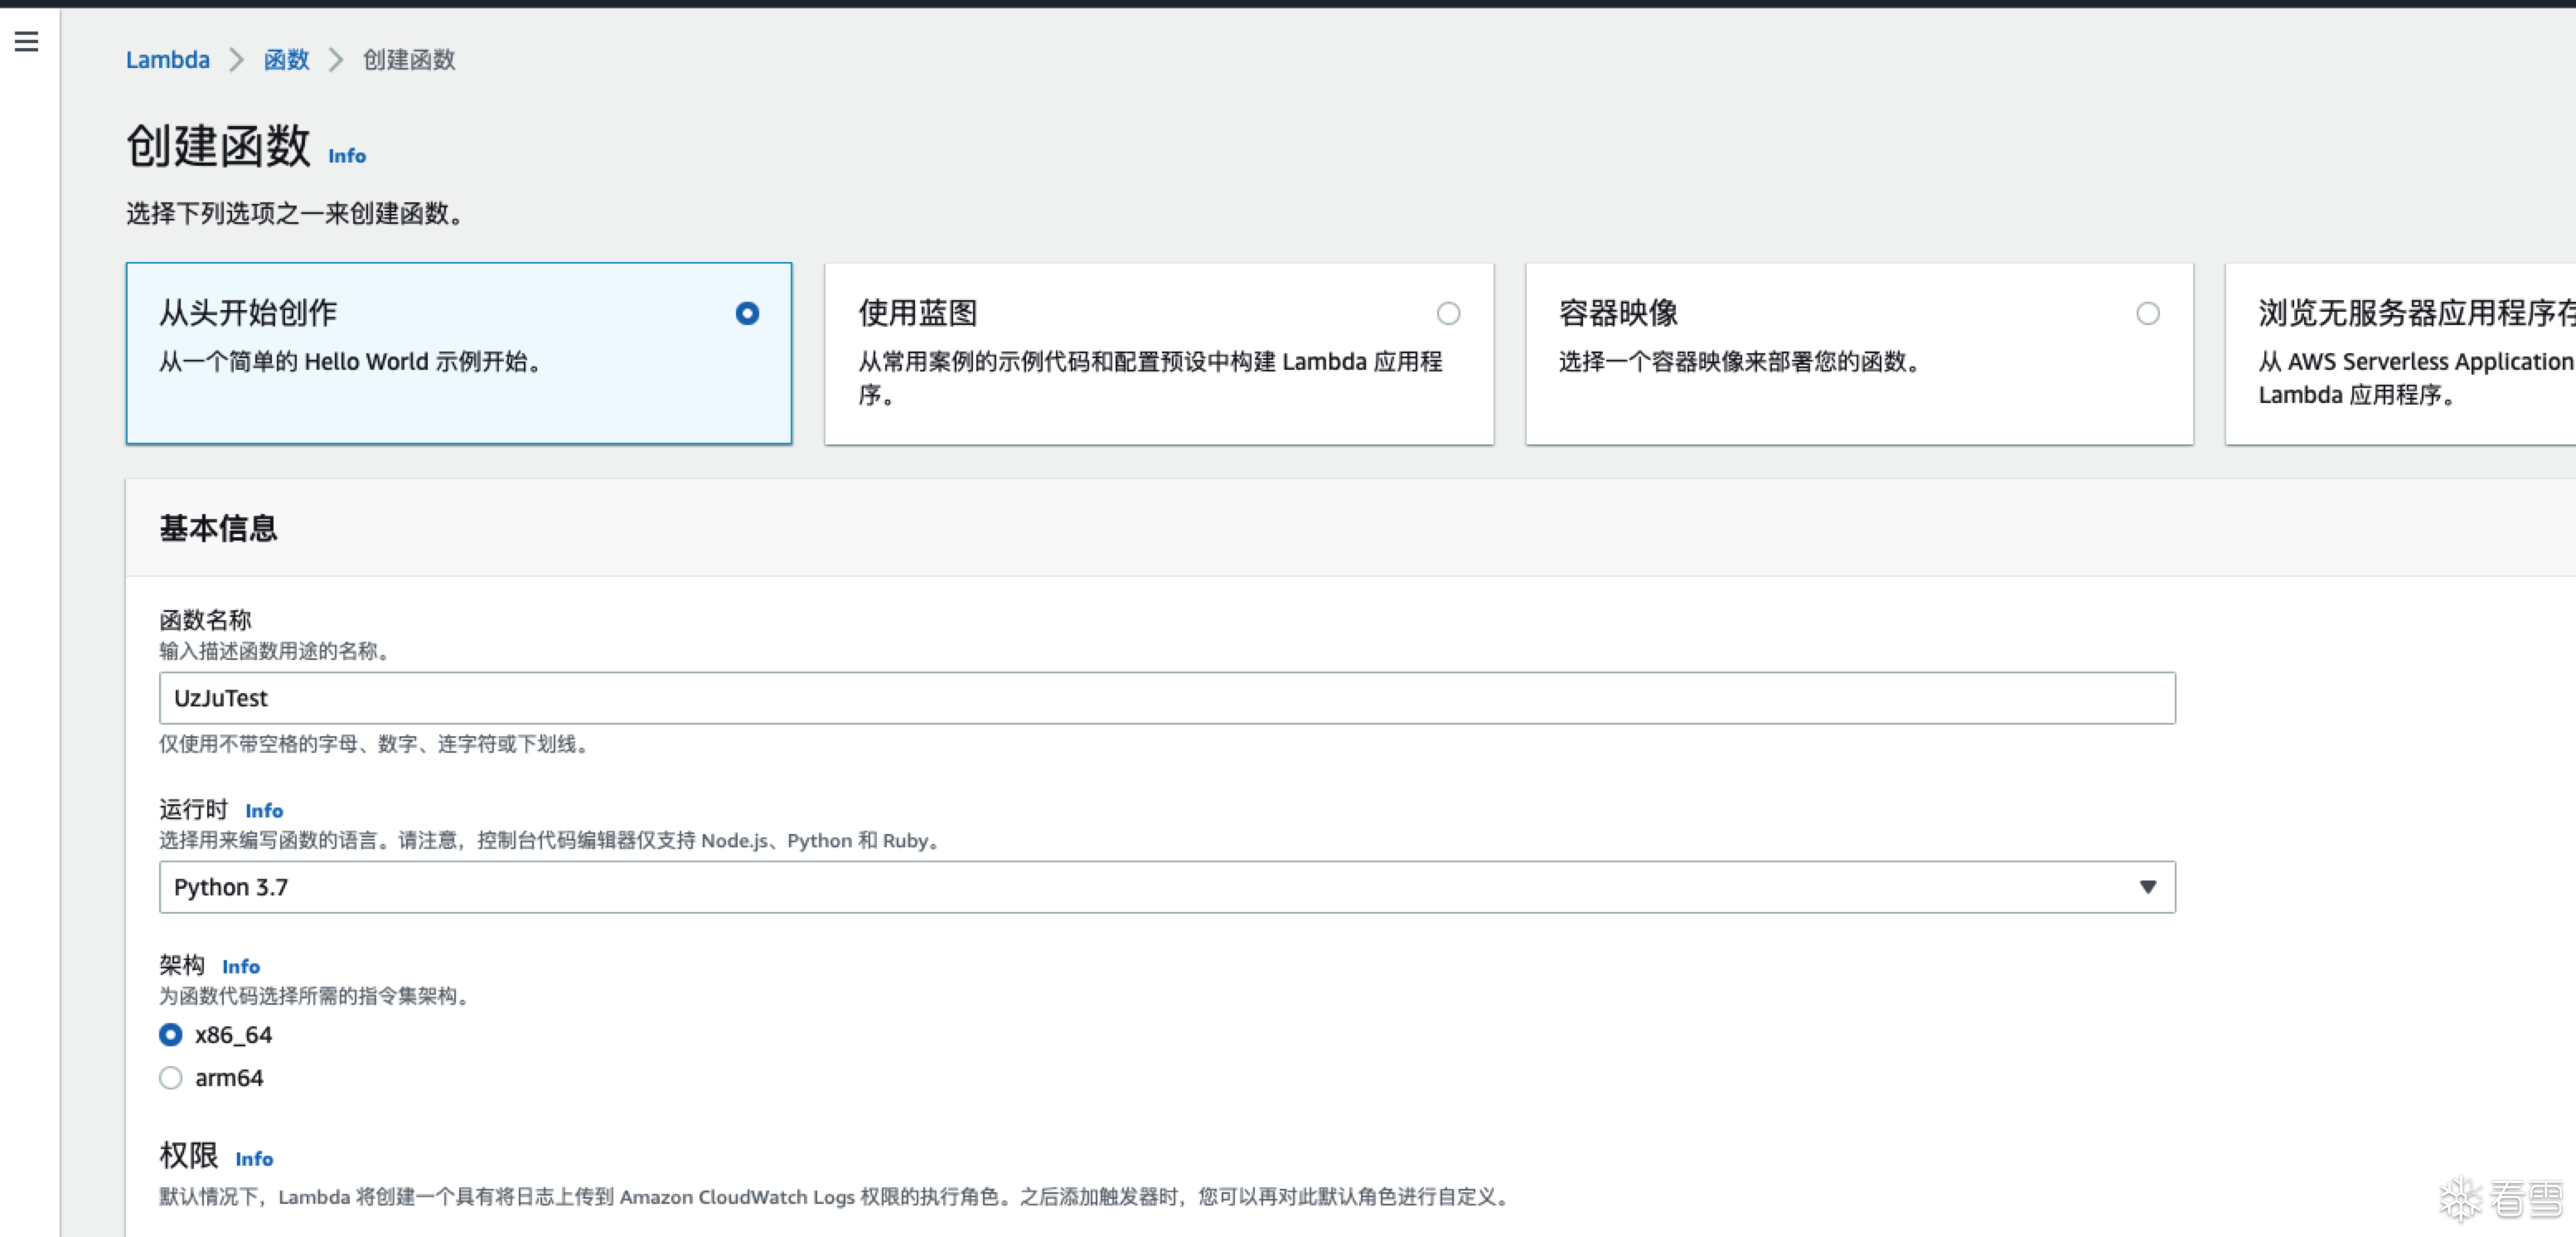Select the 容器映像 radio option

tap(2147, 314)
